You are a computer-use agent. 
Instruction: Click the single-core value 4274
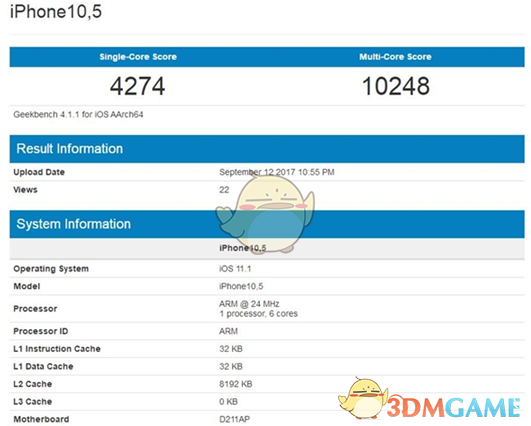pos(137,86)
